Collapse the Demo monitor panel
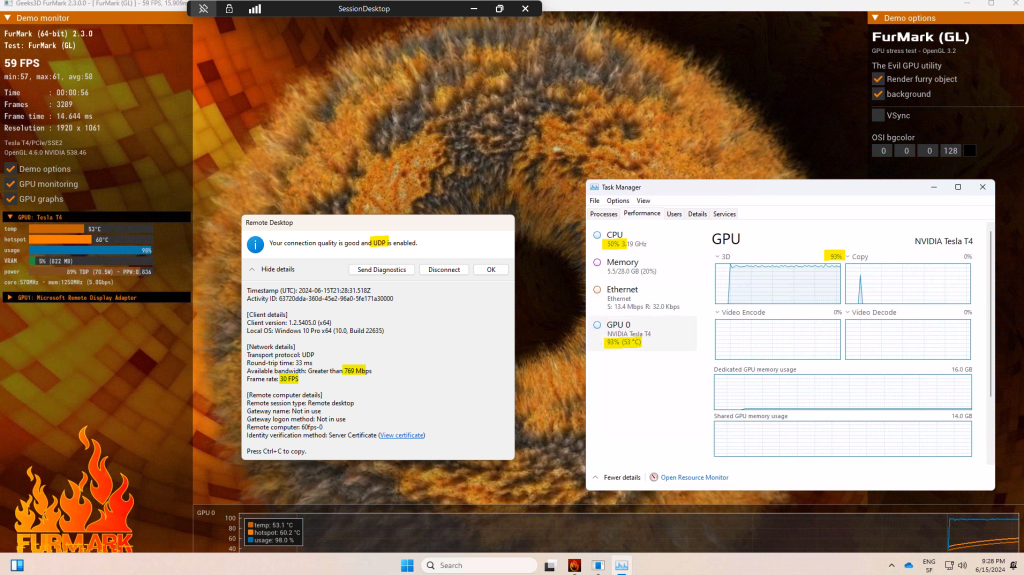1024x575 pixels. coord(8,18)
